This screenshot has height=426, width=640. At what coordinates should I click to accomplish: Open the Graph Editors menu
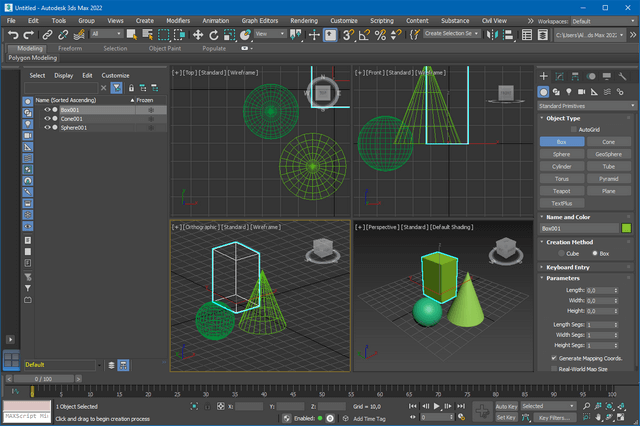[260, 20]
